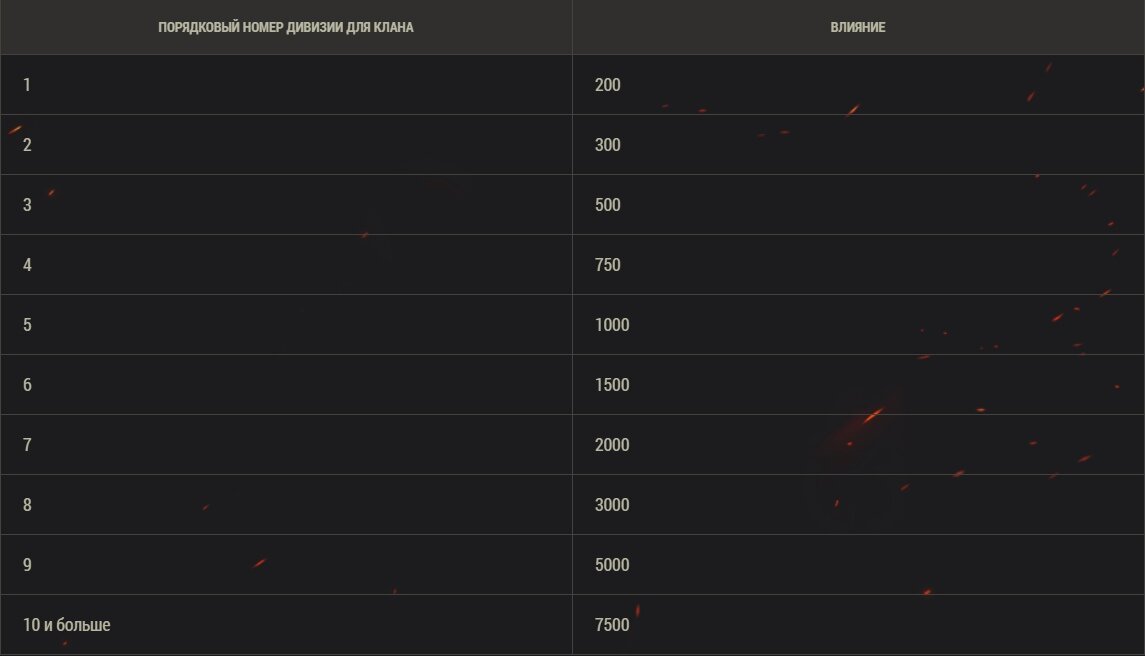Click the 1500 influence value
The height and width of the screenshot is (656, 1145).
click(x=612, y=384)
